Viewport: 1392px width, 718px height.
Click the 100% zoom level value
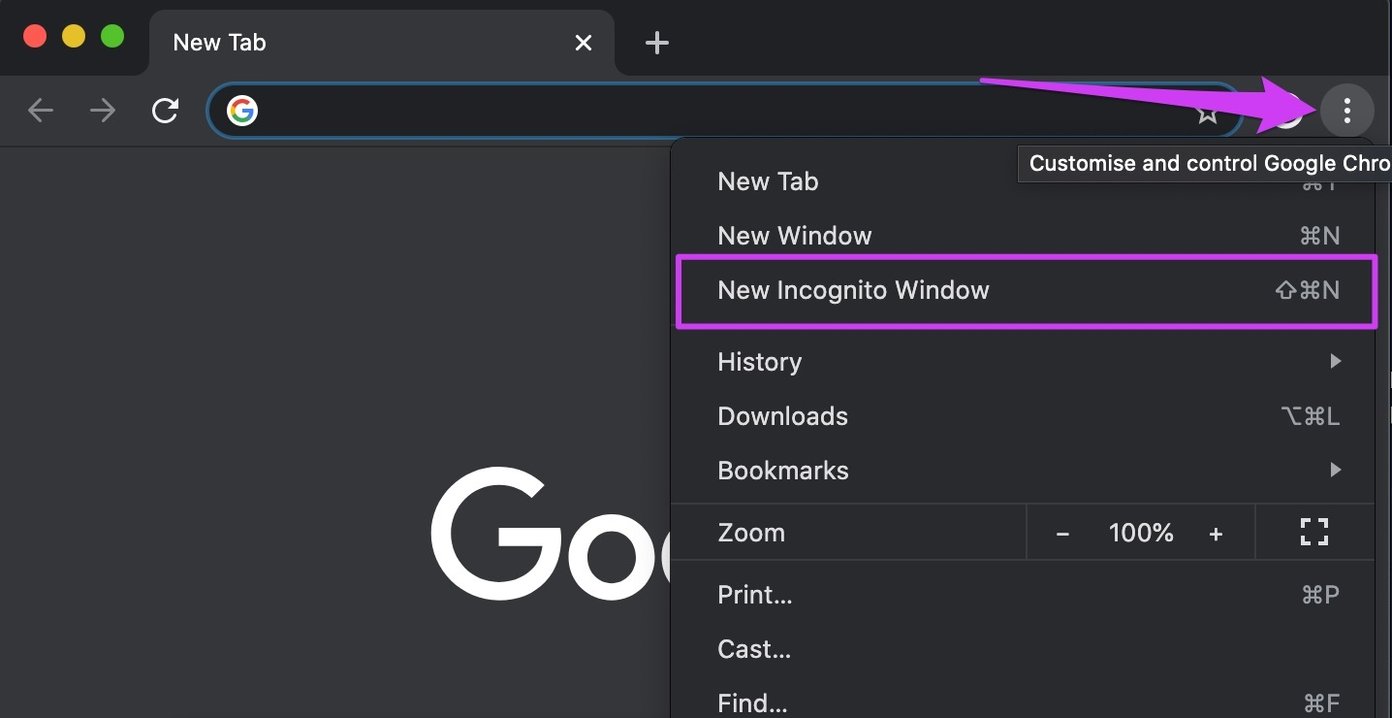coord(1141,533)
